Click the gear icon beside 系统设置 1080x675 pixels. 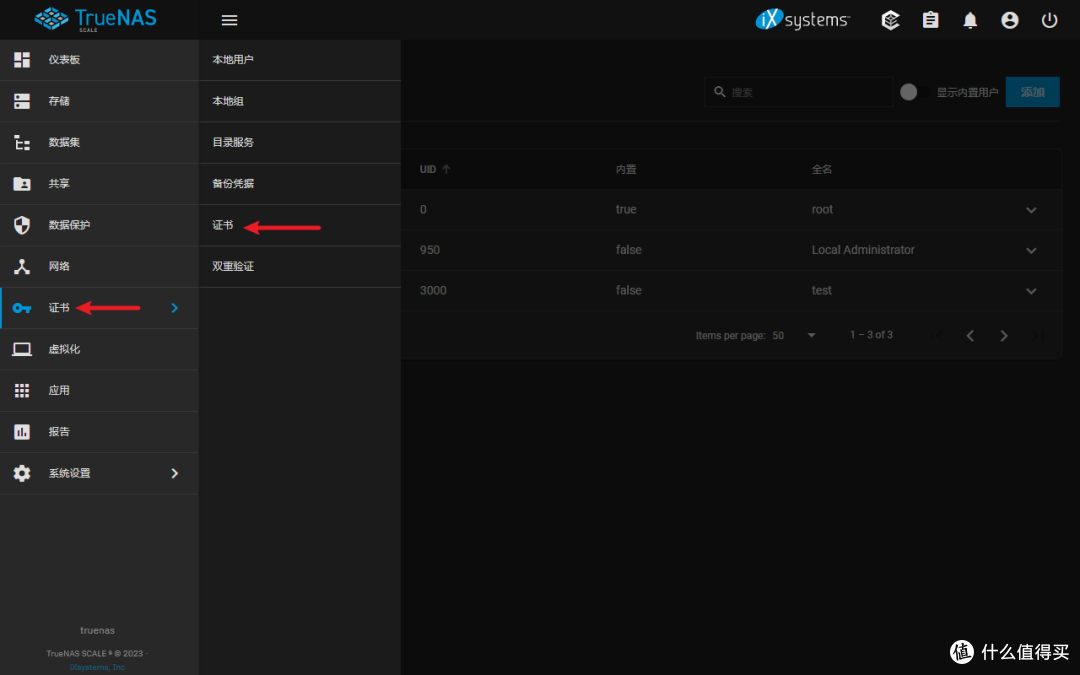22,473
